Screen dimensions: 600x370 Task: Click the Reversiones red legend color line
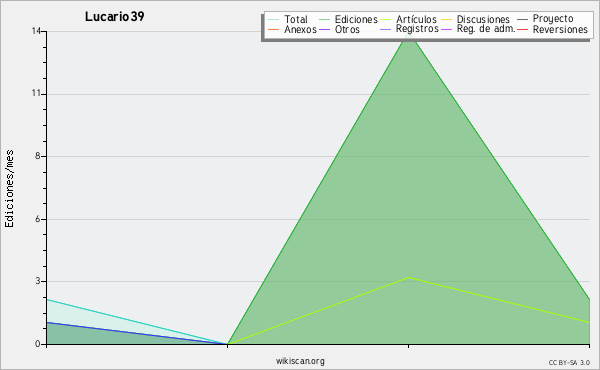pyautogui.click(x=523, y=29)
